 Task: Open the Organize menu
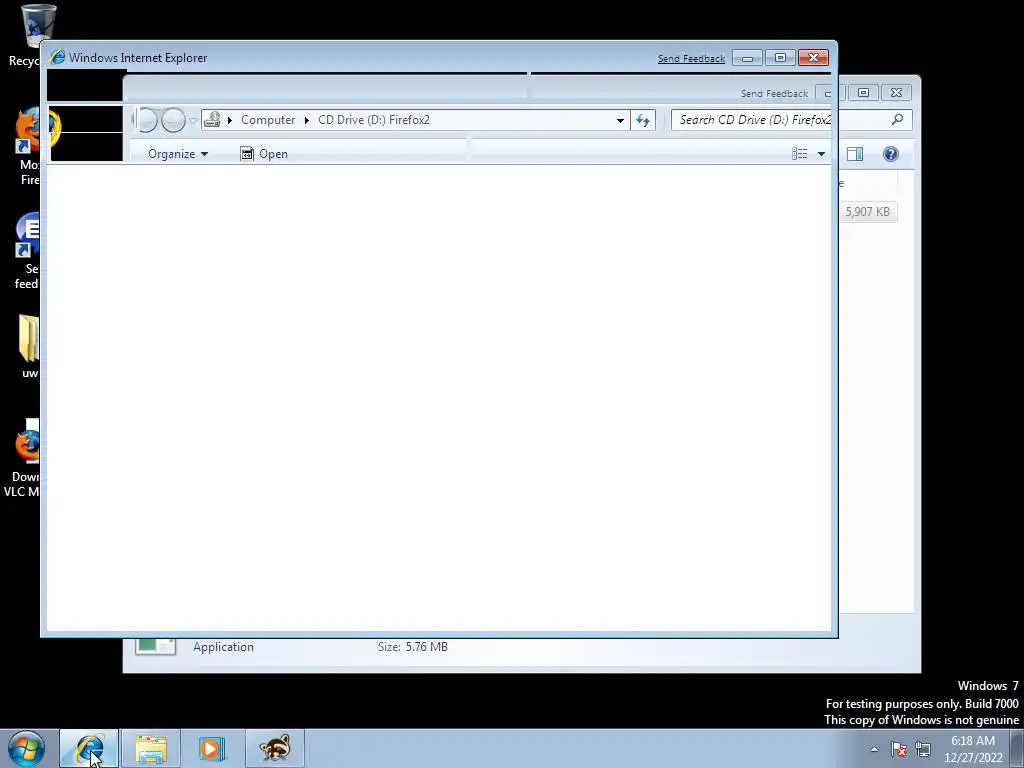[x=178, y=153]
